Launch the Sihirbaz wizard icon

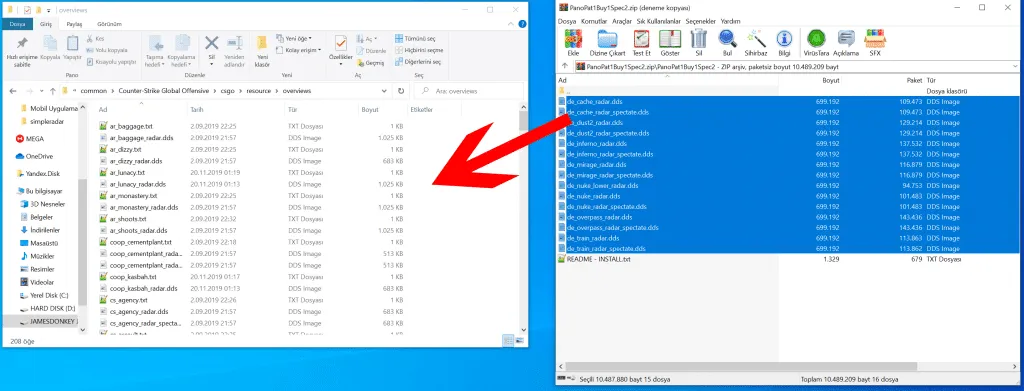pyautogui.click(x=756, y=42)
